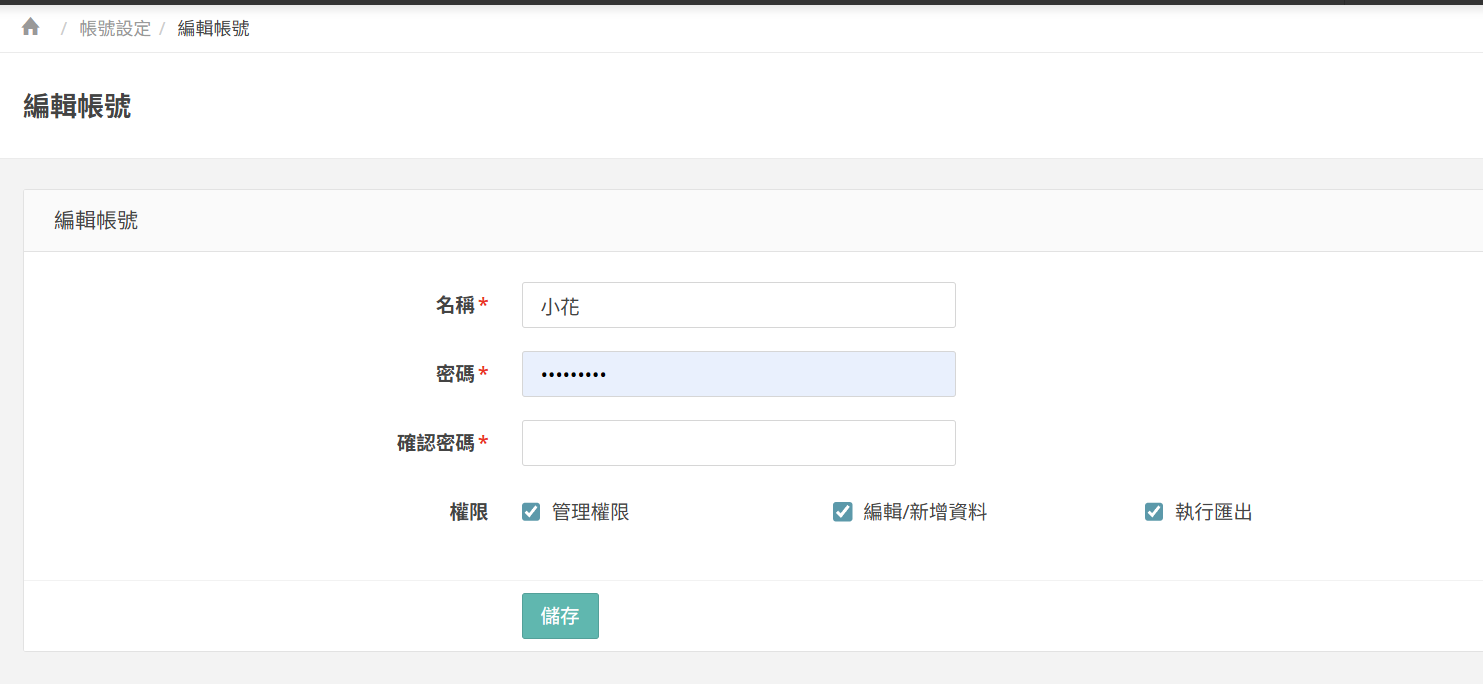This screenshot has height=684, width=1483.
Task: Click the 確認密碼 field label
Action: (x=436, y=443)
